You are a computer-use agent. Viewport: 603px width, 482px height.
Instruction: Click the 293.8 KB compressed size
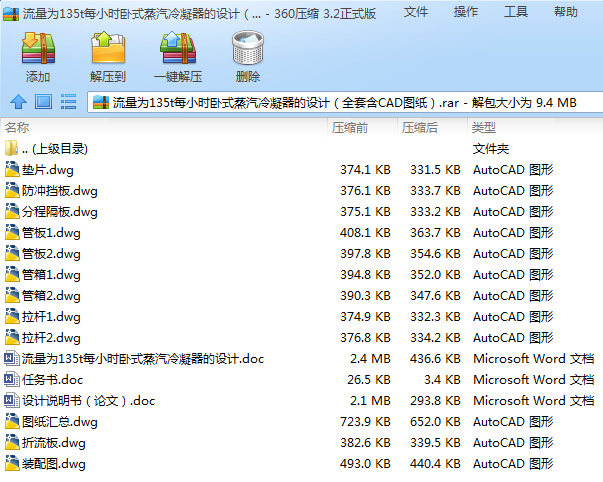[435, 400]
